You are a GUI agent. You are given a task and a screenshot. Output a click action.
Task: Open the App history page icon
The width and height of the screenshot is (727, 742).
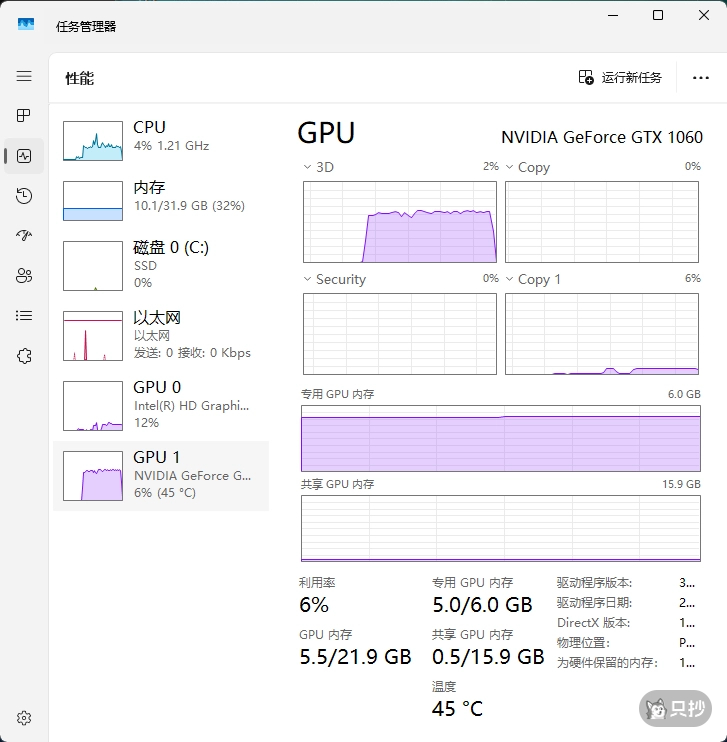(x=24, y=196)
